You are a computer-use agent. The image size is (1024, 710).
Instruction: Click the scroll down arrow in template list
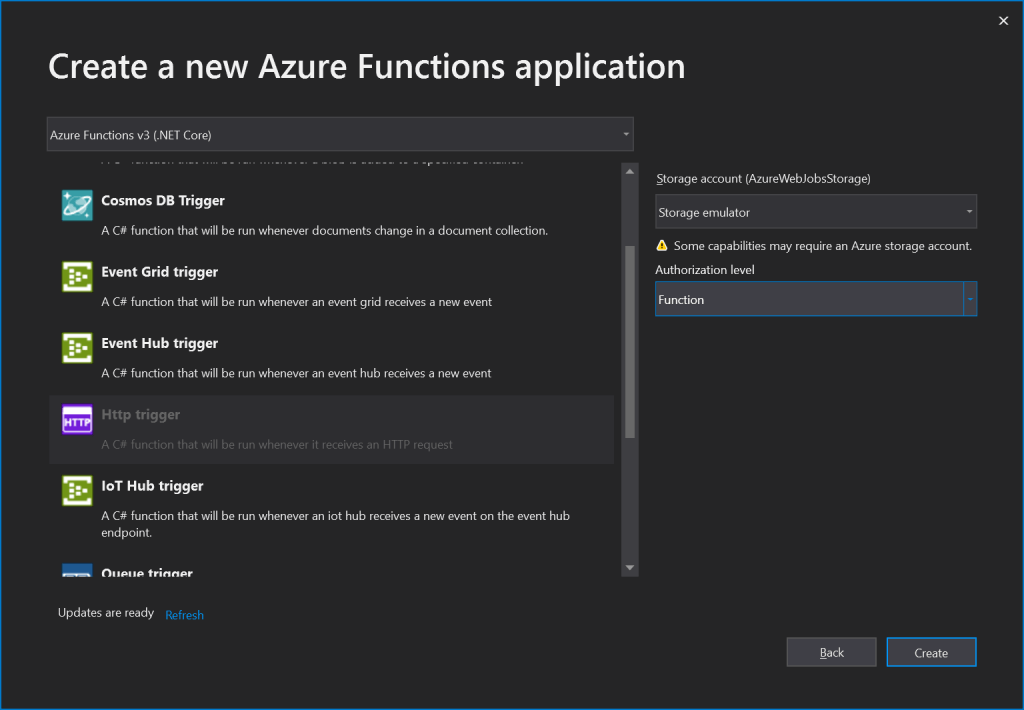click(x=629, y=567)
